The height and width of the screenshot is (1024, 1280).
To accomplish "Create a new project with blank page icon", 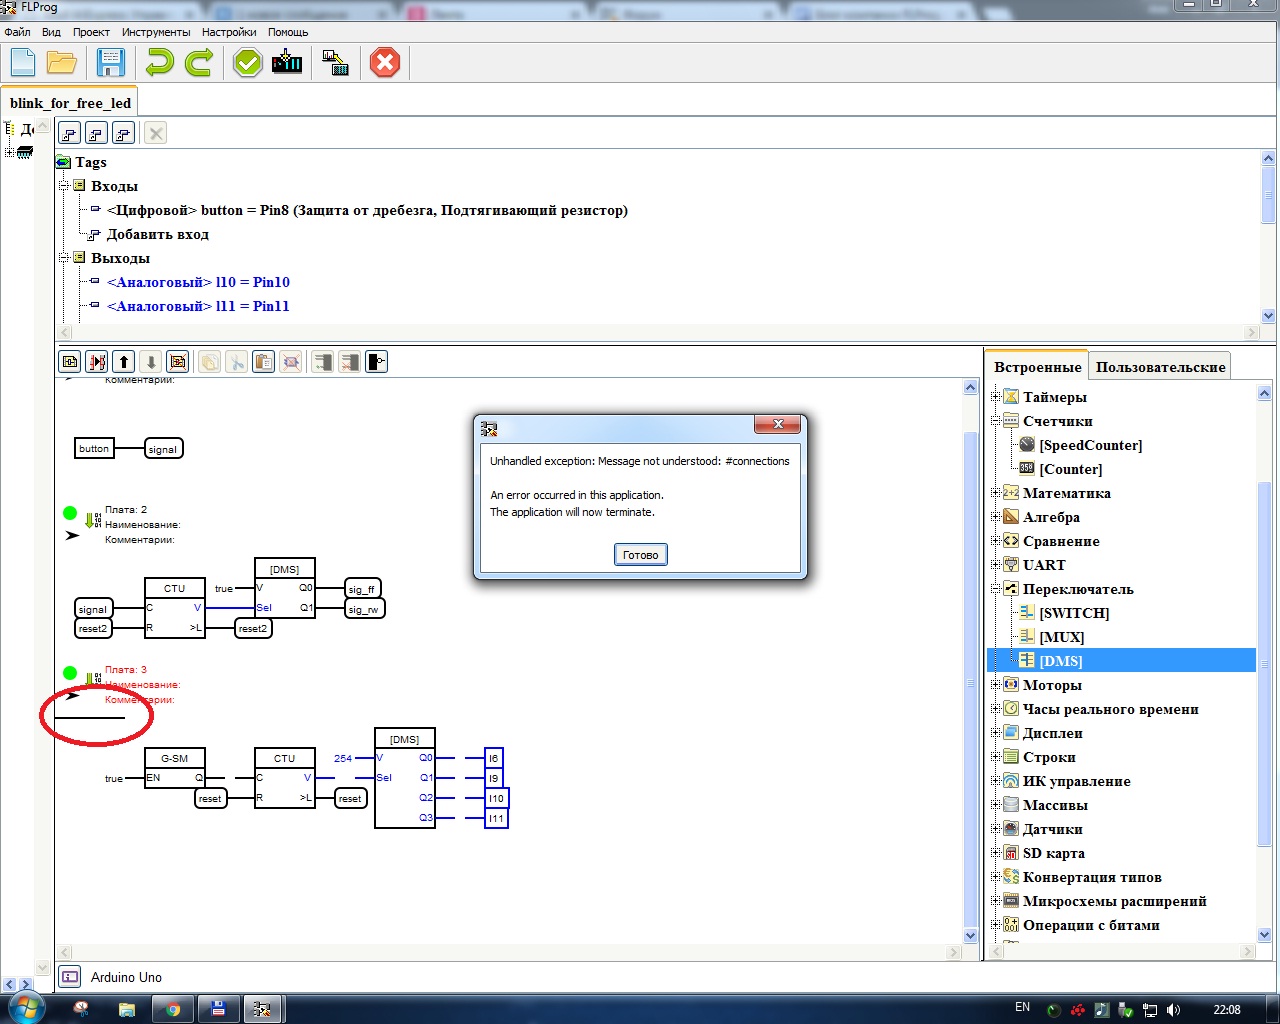I will (x=23, y=63).
